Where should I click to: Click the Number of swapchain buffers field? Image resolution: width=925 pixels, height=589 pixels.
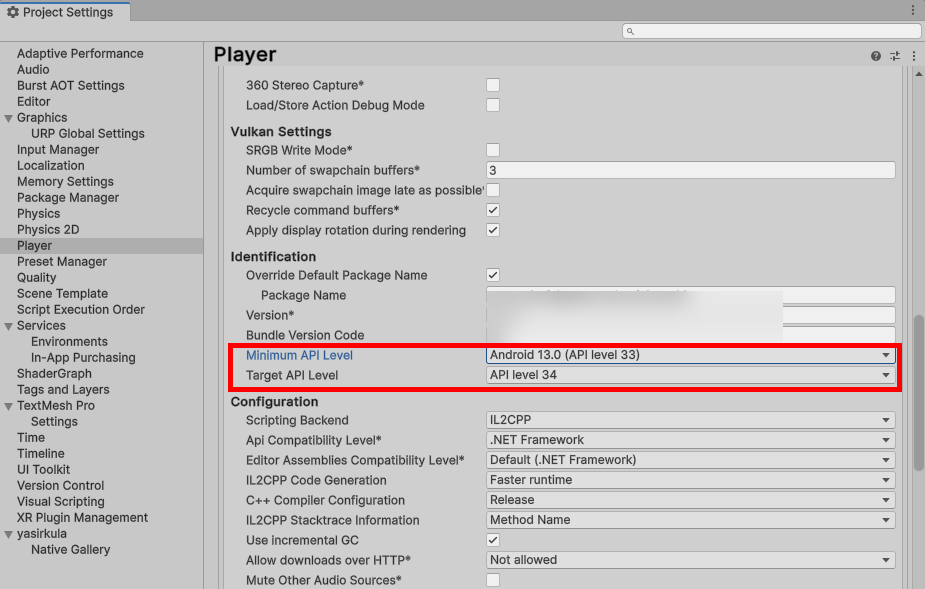tap(690, 170)
